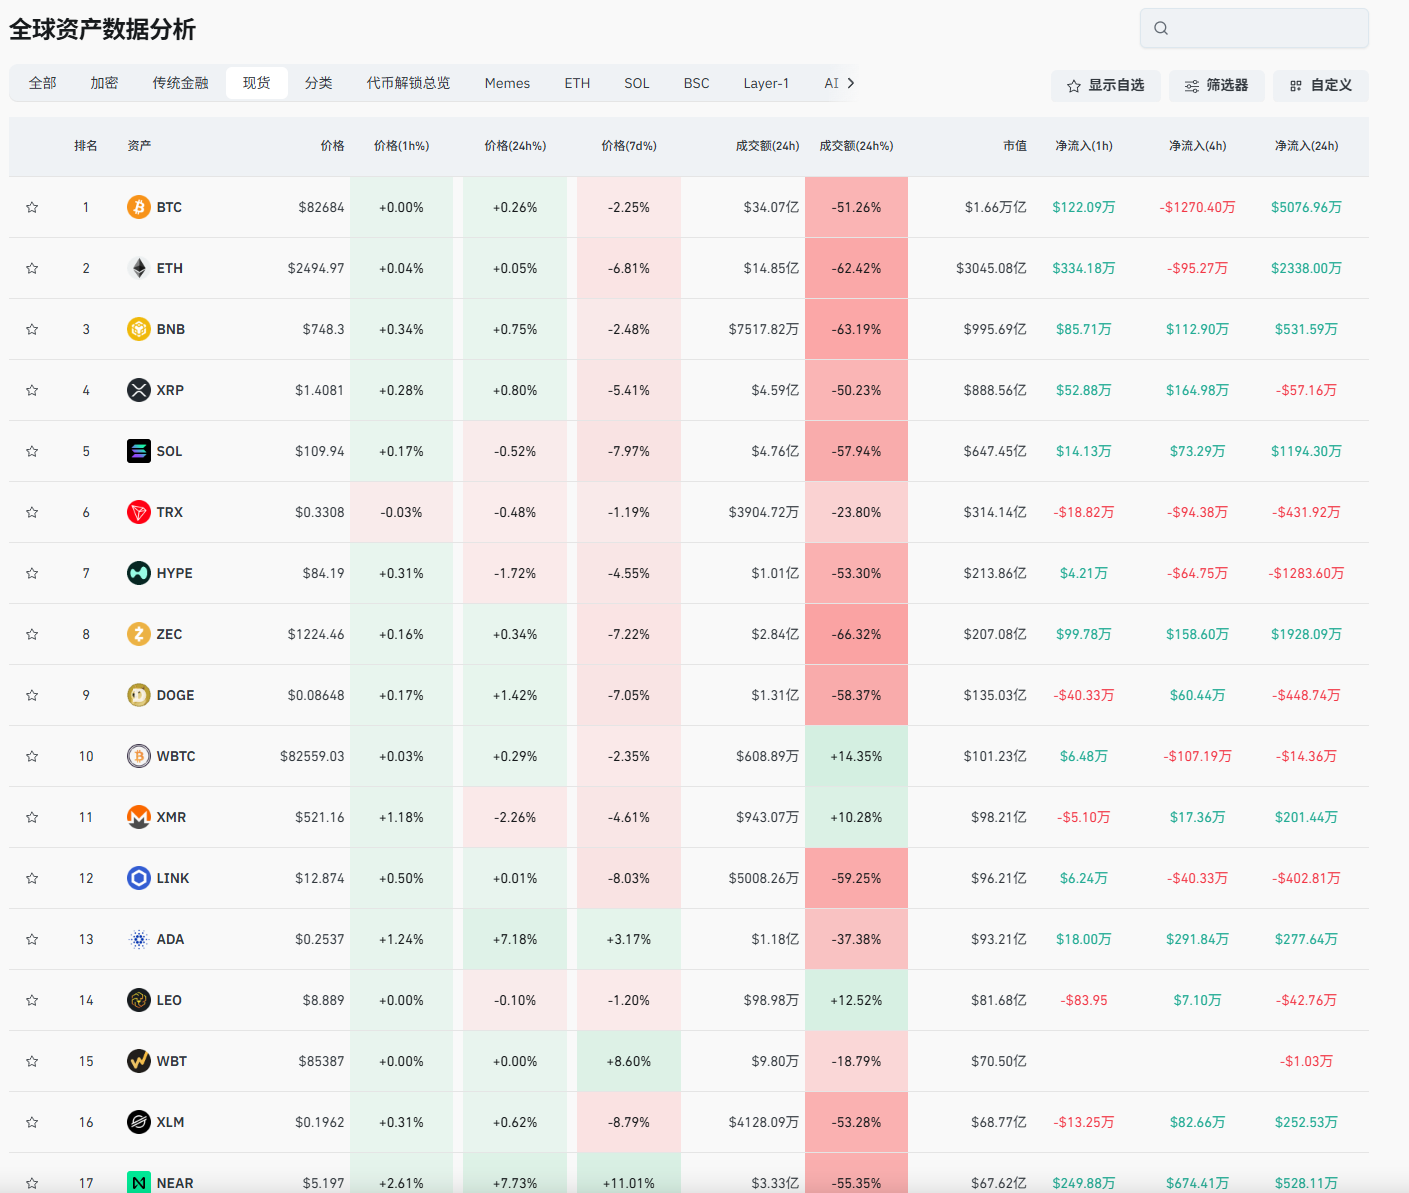The image size is (1409, 1193).
Task: Click the LINK coin icon
Action: point(139,878)
